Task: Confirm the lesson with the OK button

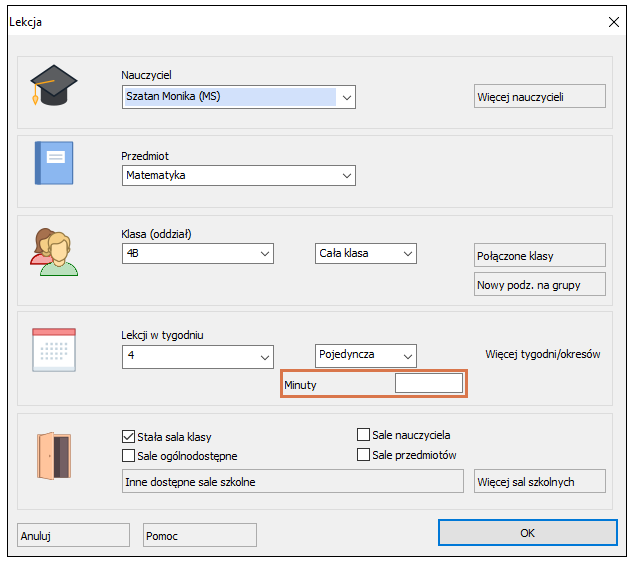Action: tap(527, 533)
